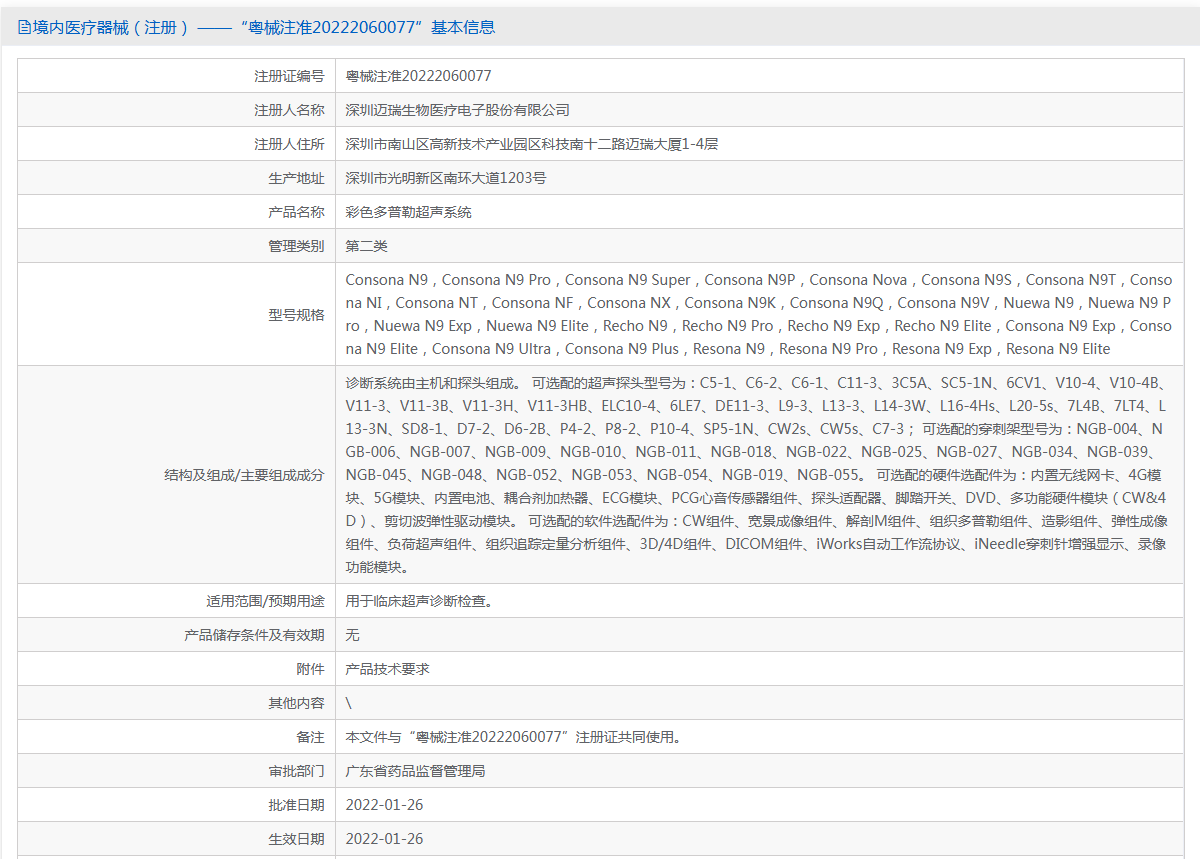Click the 批准日期 label
Screen dimensions: 1200x859
[296, 805]
